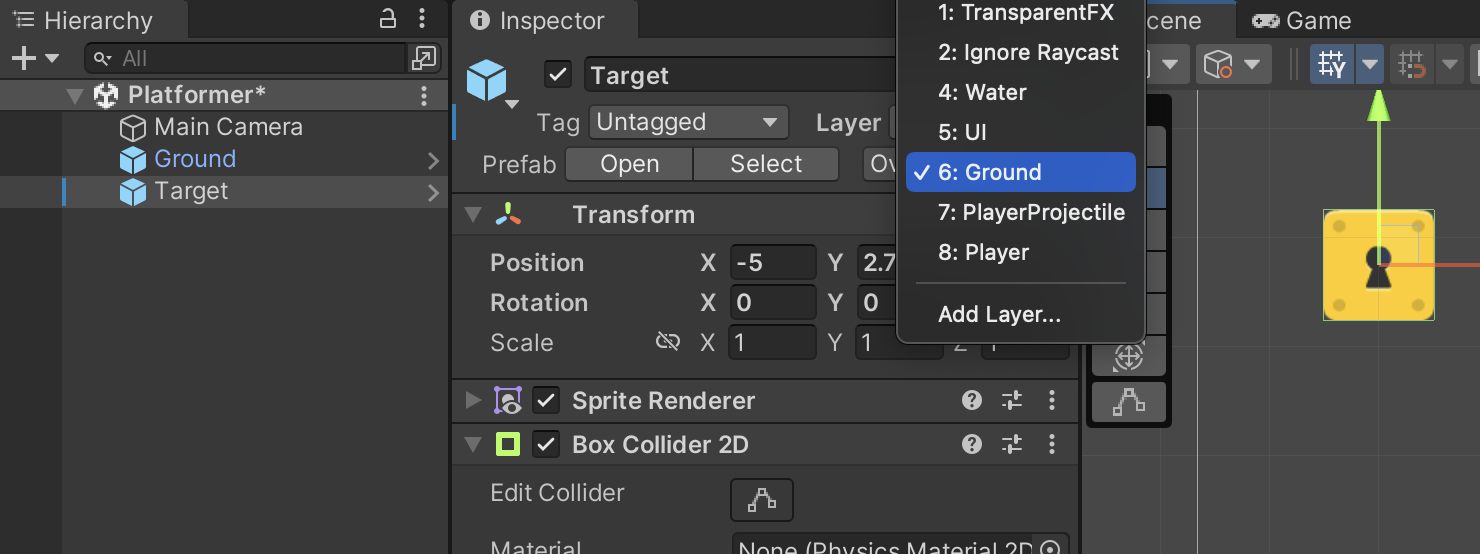Viewport: 1480px width, 554px height.
Task: Click the Box Collider 2D help icon
Action: click(971, 445)
